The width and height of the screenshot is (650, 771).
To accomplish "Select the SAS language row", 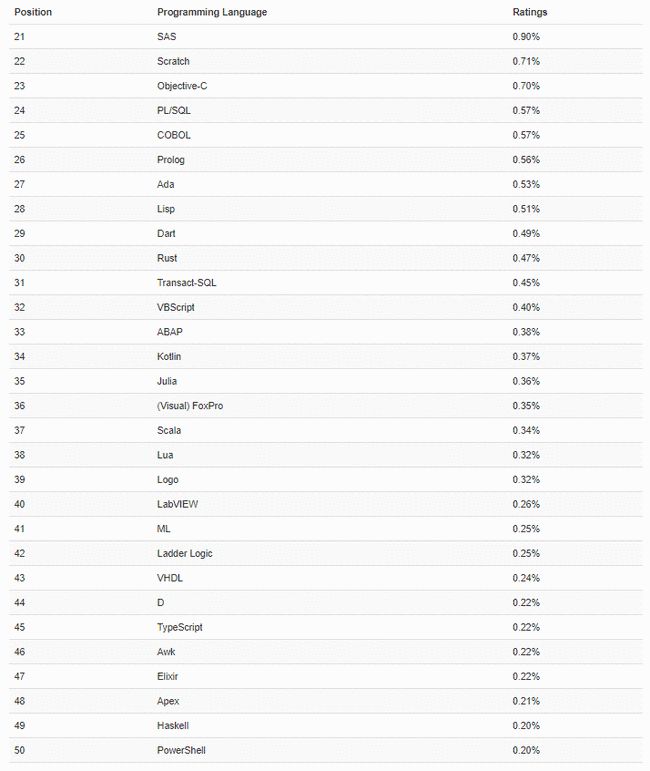I will pyautogui.click(x=325, y=37).
